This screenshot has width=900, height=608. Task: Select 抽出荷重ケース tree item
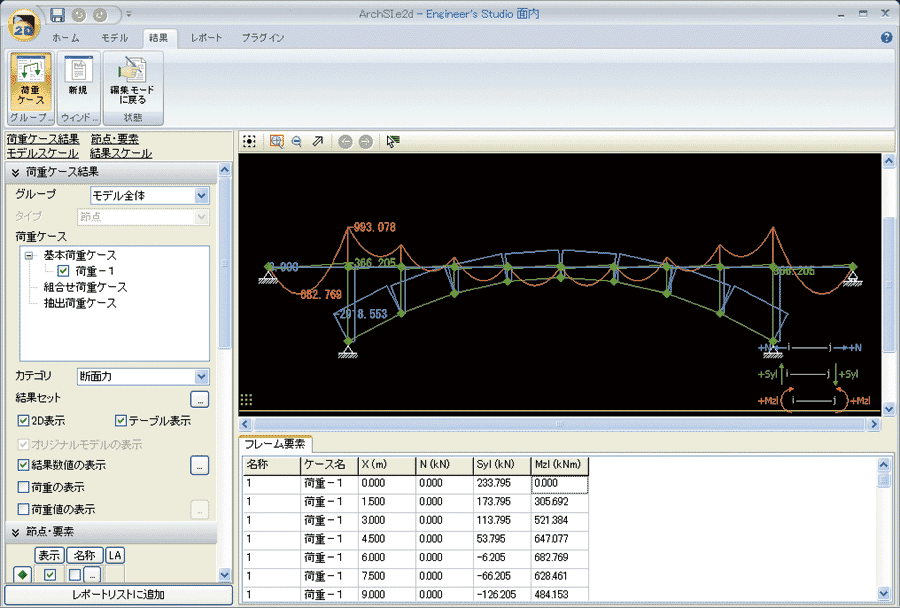(80, 303)
